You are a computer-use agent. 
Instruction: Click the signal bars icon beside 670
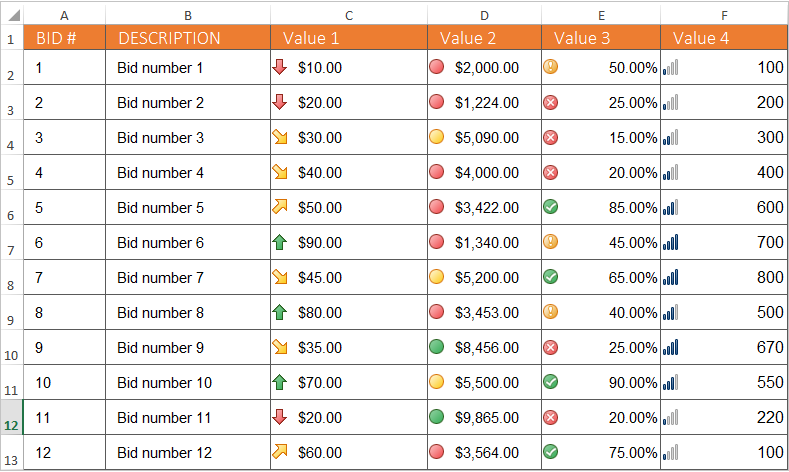click(x=670, y=347)
